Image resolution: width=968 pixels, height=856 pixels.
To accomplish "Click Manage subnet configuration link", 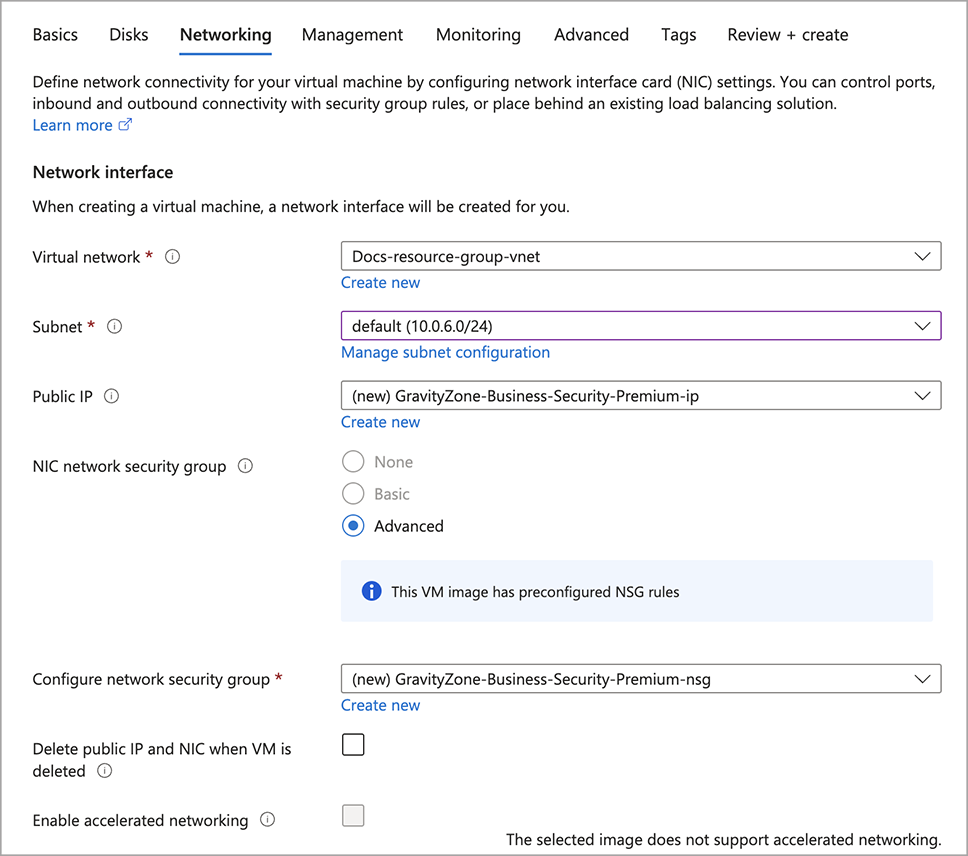I will (445, 352).
